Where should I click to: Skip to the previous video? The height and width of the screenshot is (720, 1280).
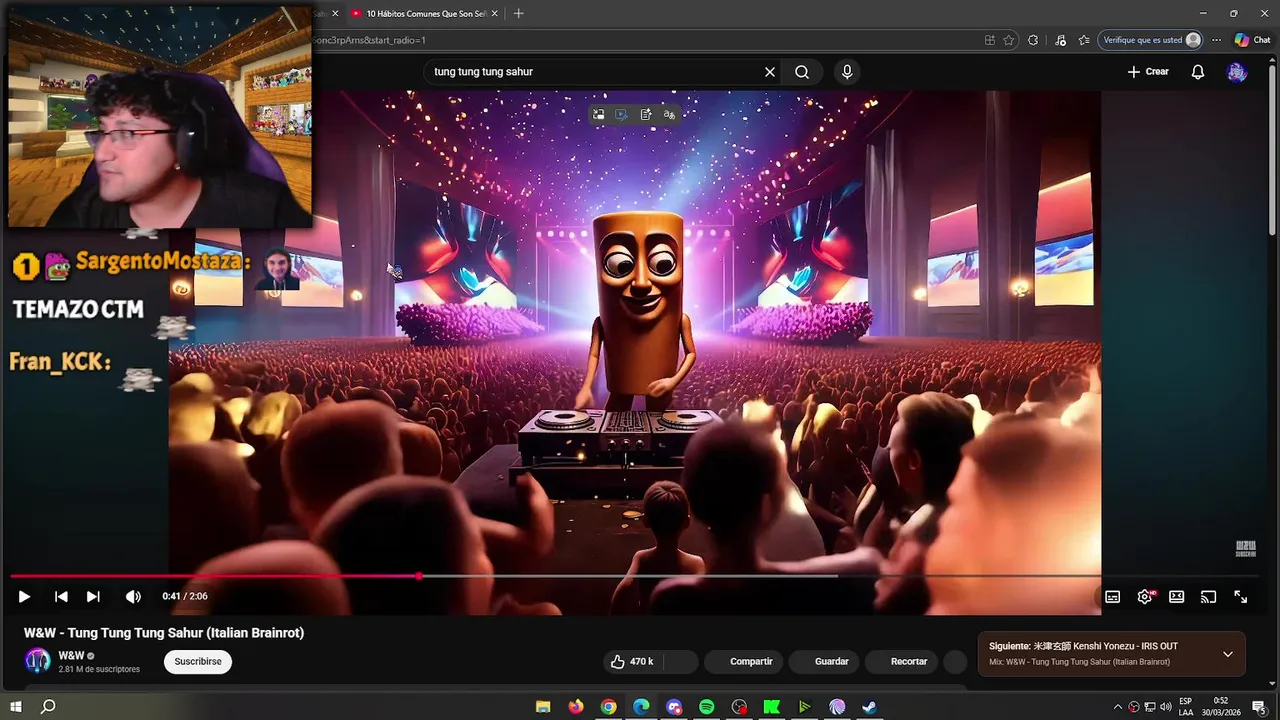click(x=61, y=597)
